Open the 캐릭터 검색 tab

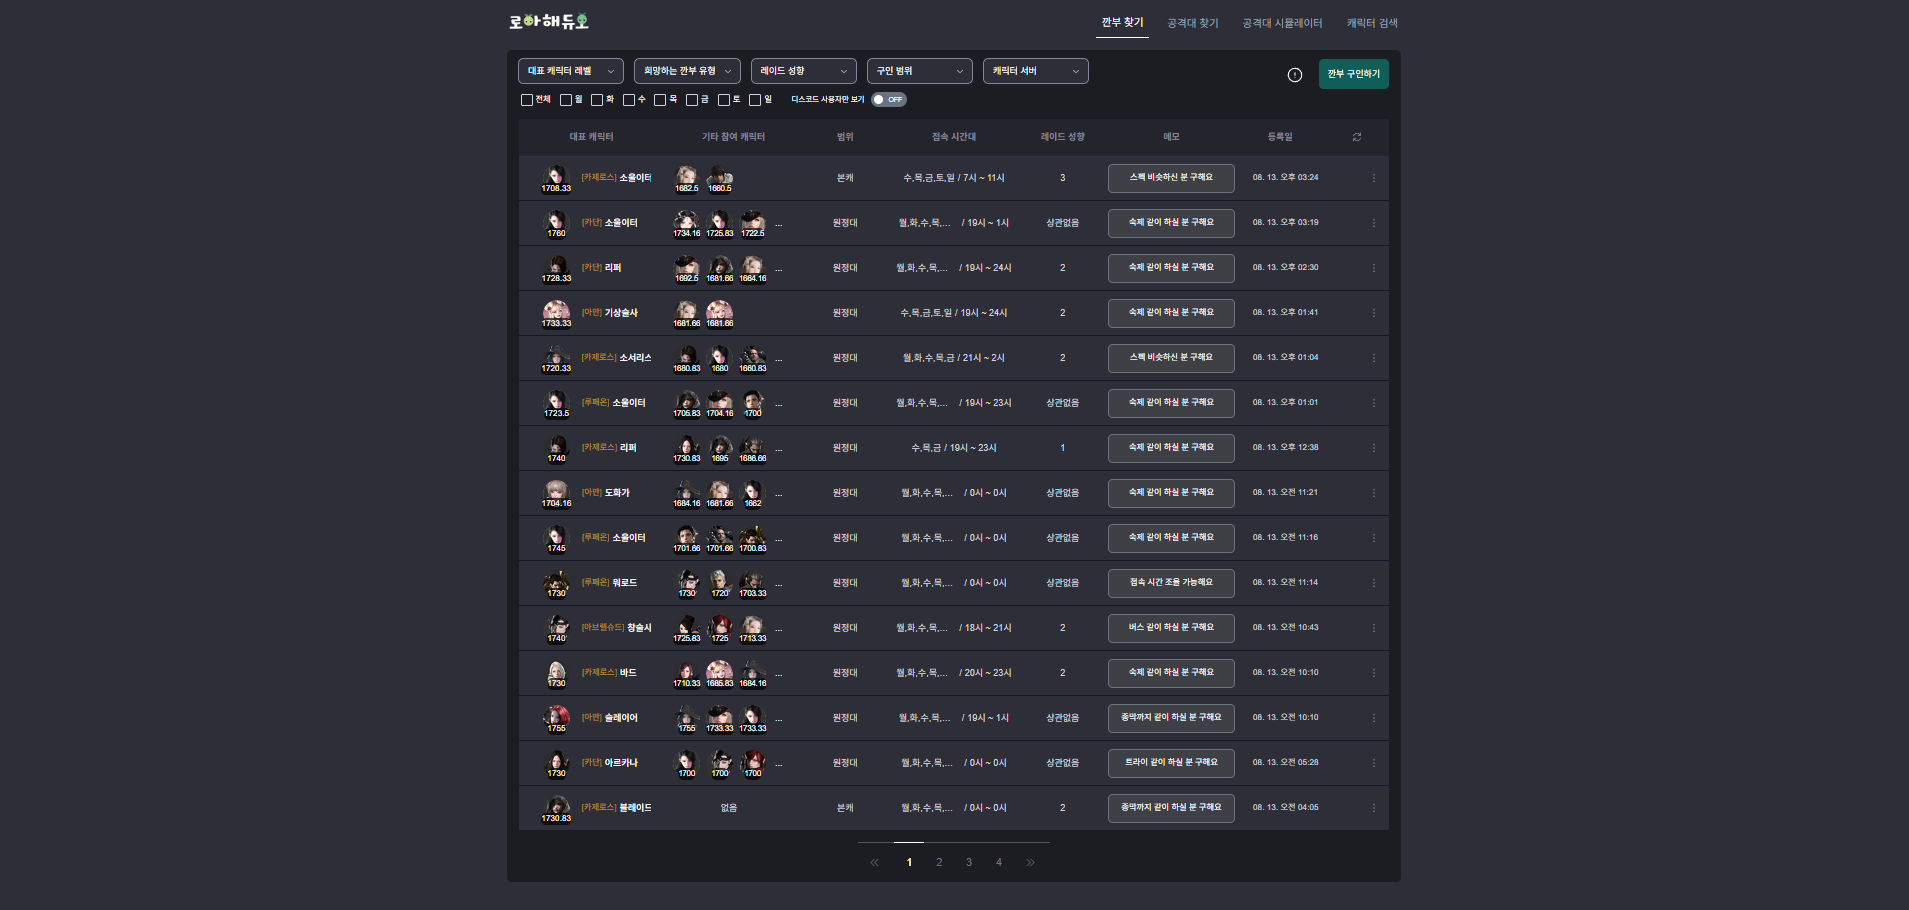(1372, 23)
